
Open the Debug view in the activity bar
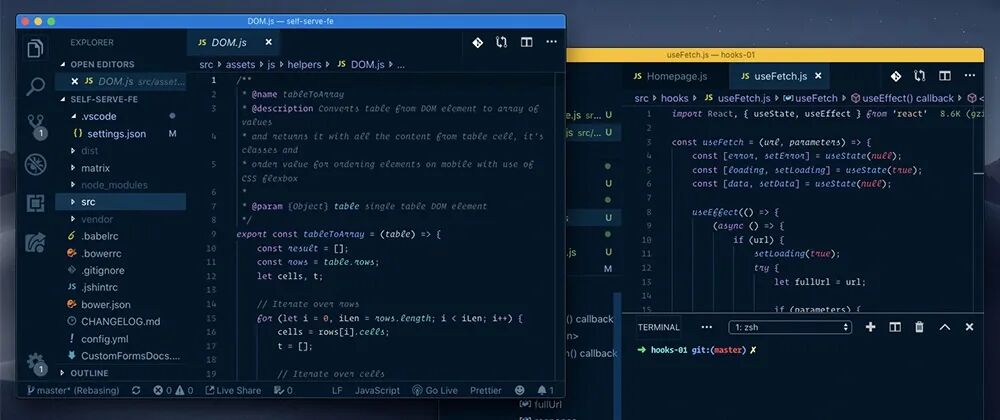coord(35,164)
